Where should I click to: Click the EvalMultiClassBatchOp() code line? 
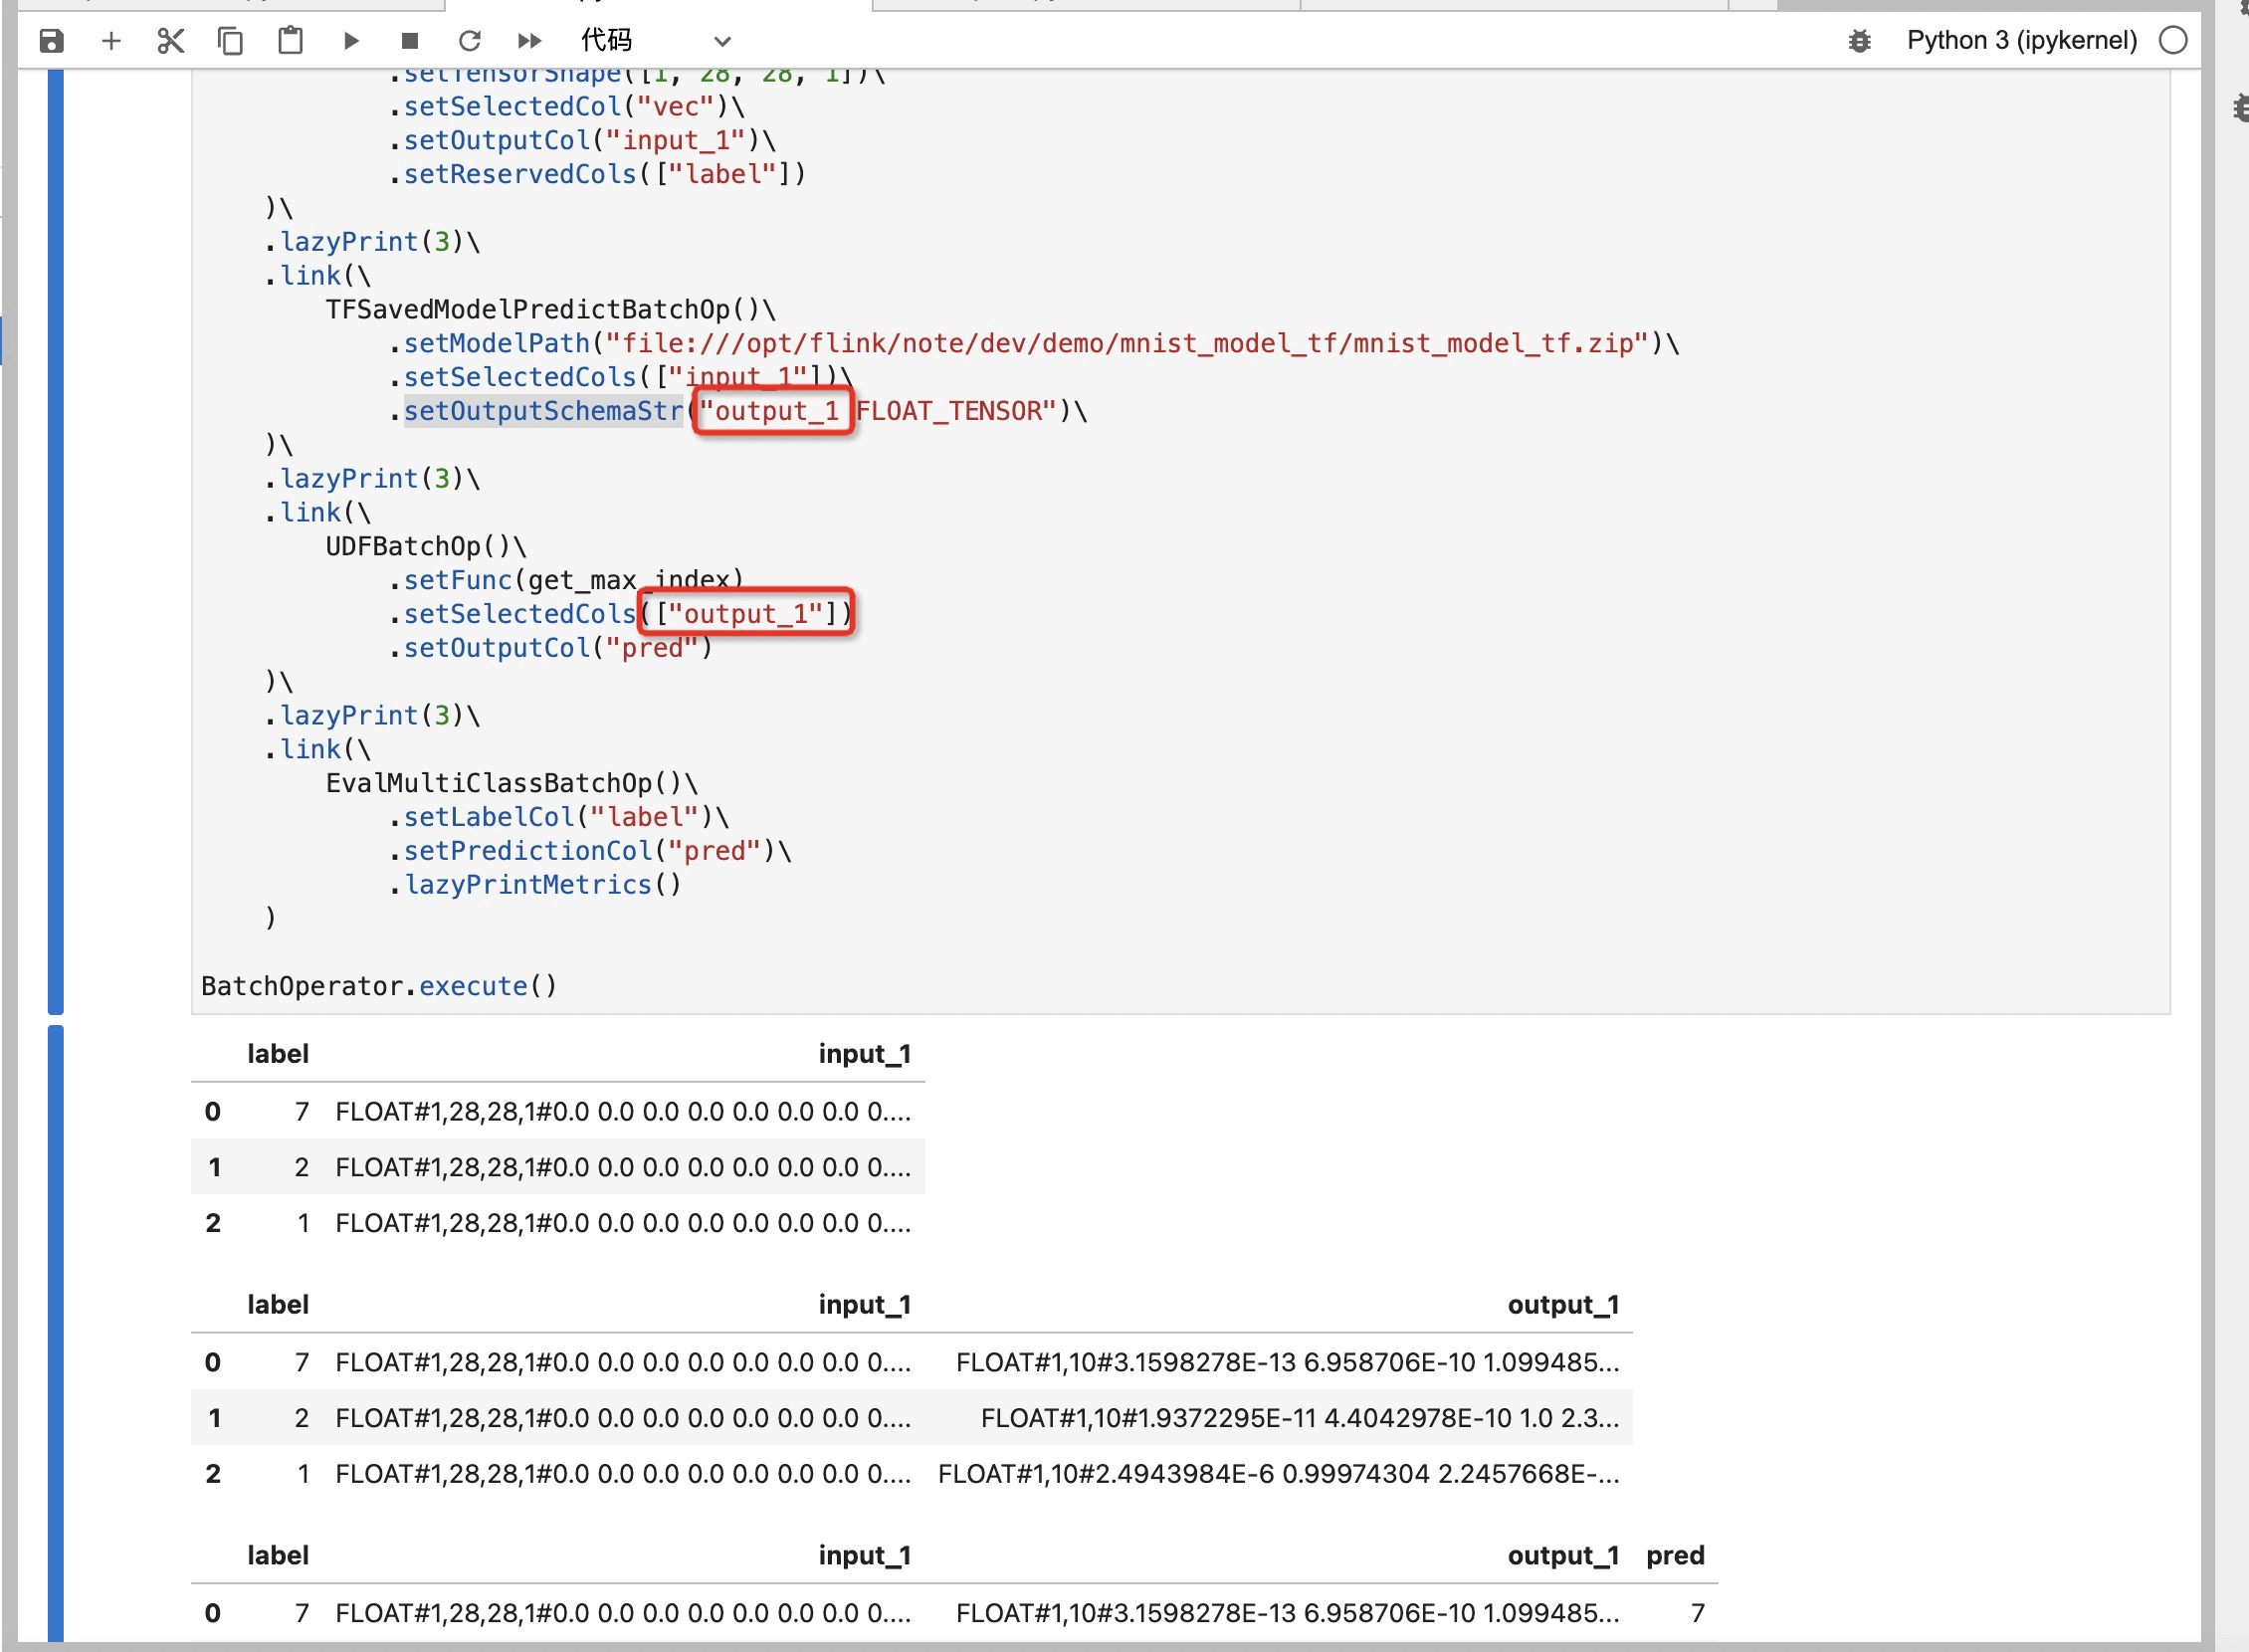[511, 783]
